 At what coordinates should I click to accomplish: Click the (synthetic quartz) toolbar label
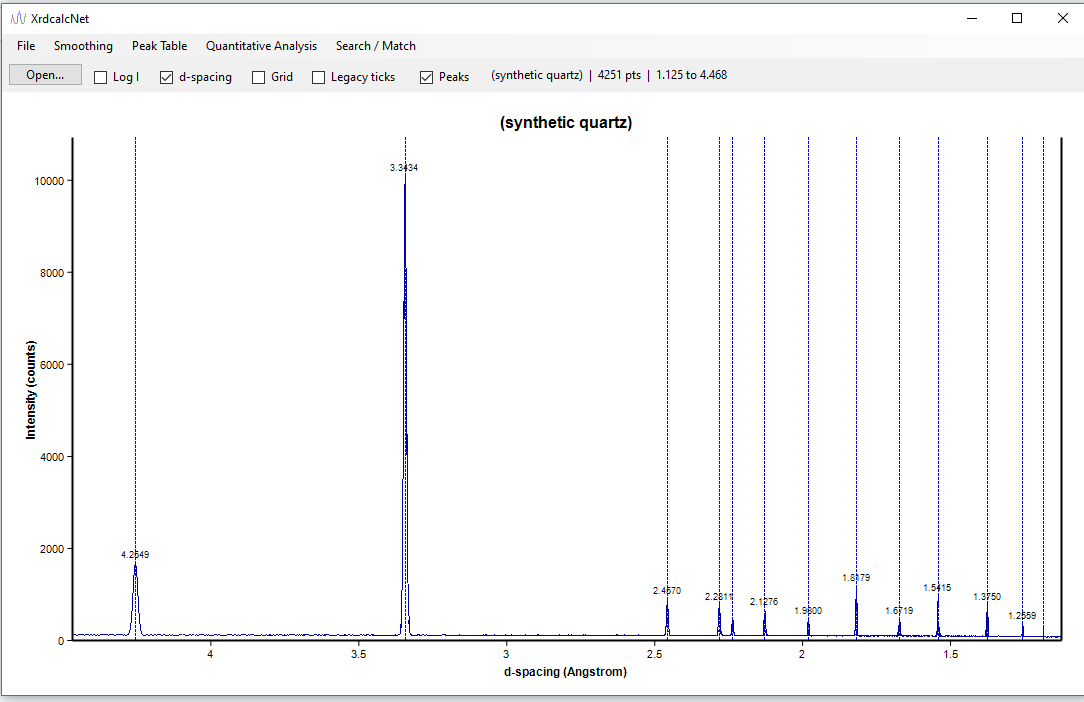537,75
